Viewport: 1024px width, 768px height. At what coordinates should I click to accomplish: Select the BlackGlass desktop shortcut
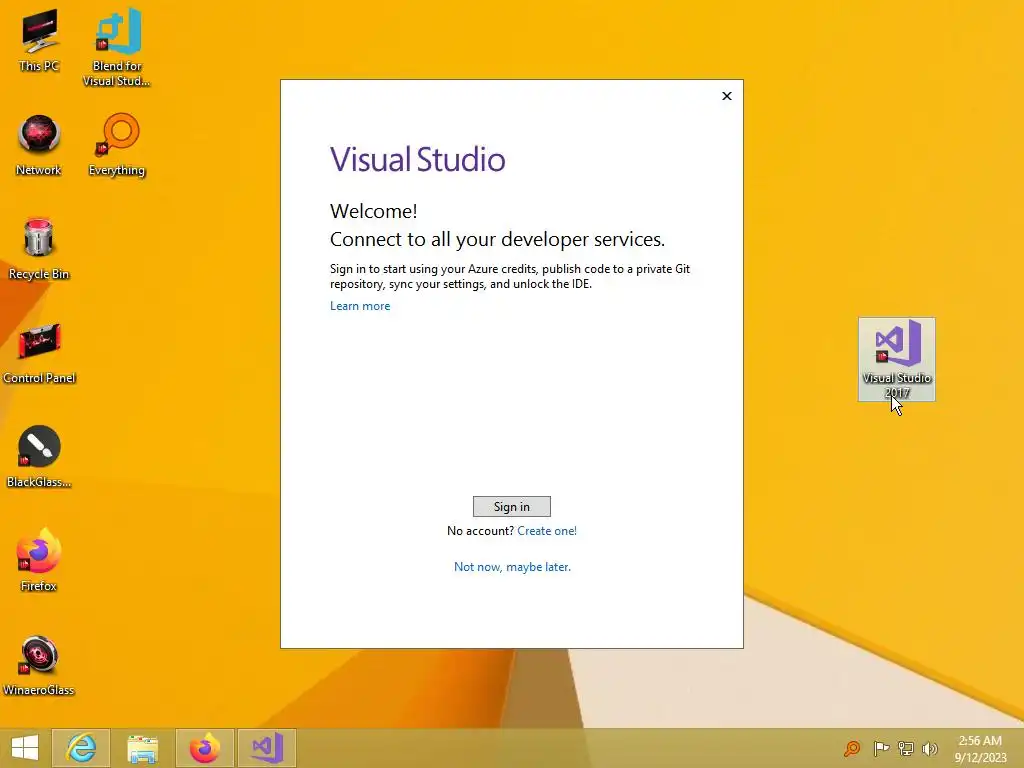point(39,456)
